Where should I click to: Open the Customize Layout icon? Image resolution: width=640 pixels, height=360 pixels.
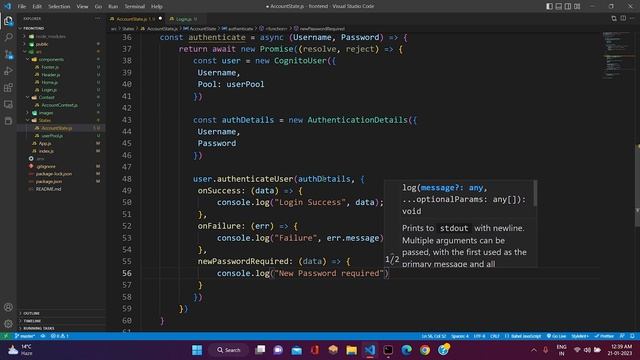tap(577, 6)
